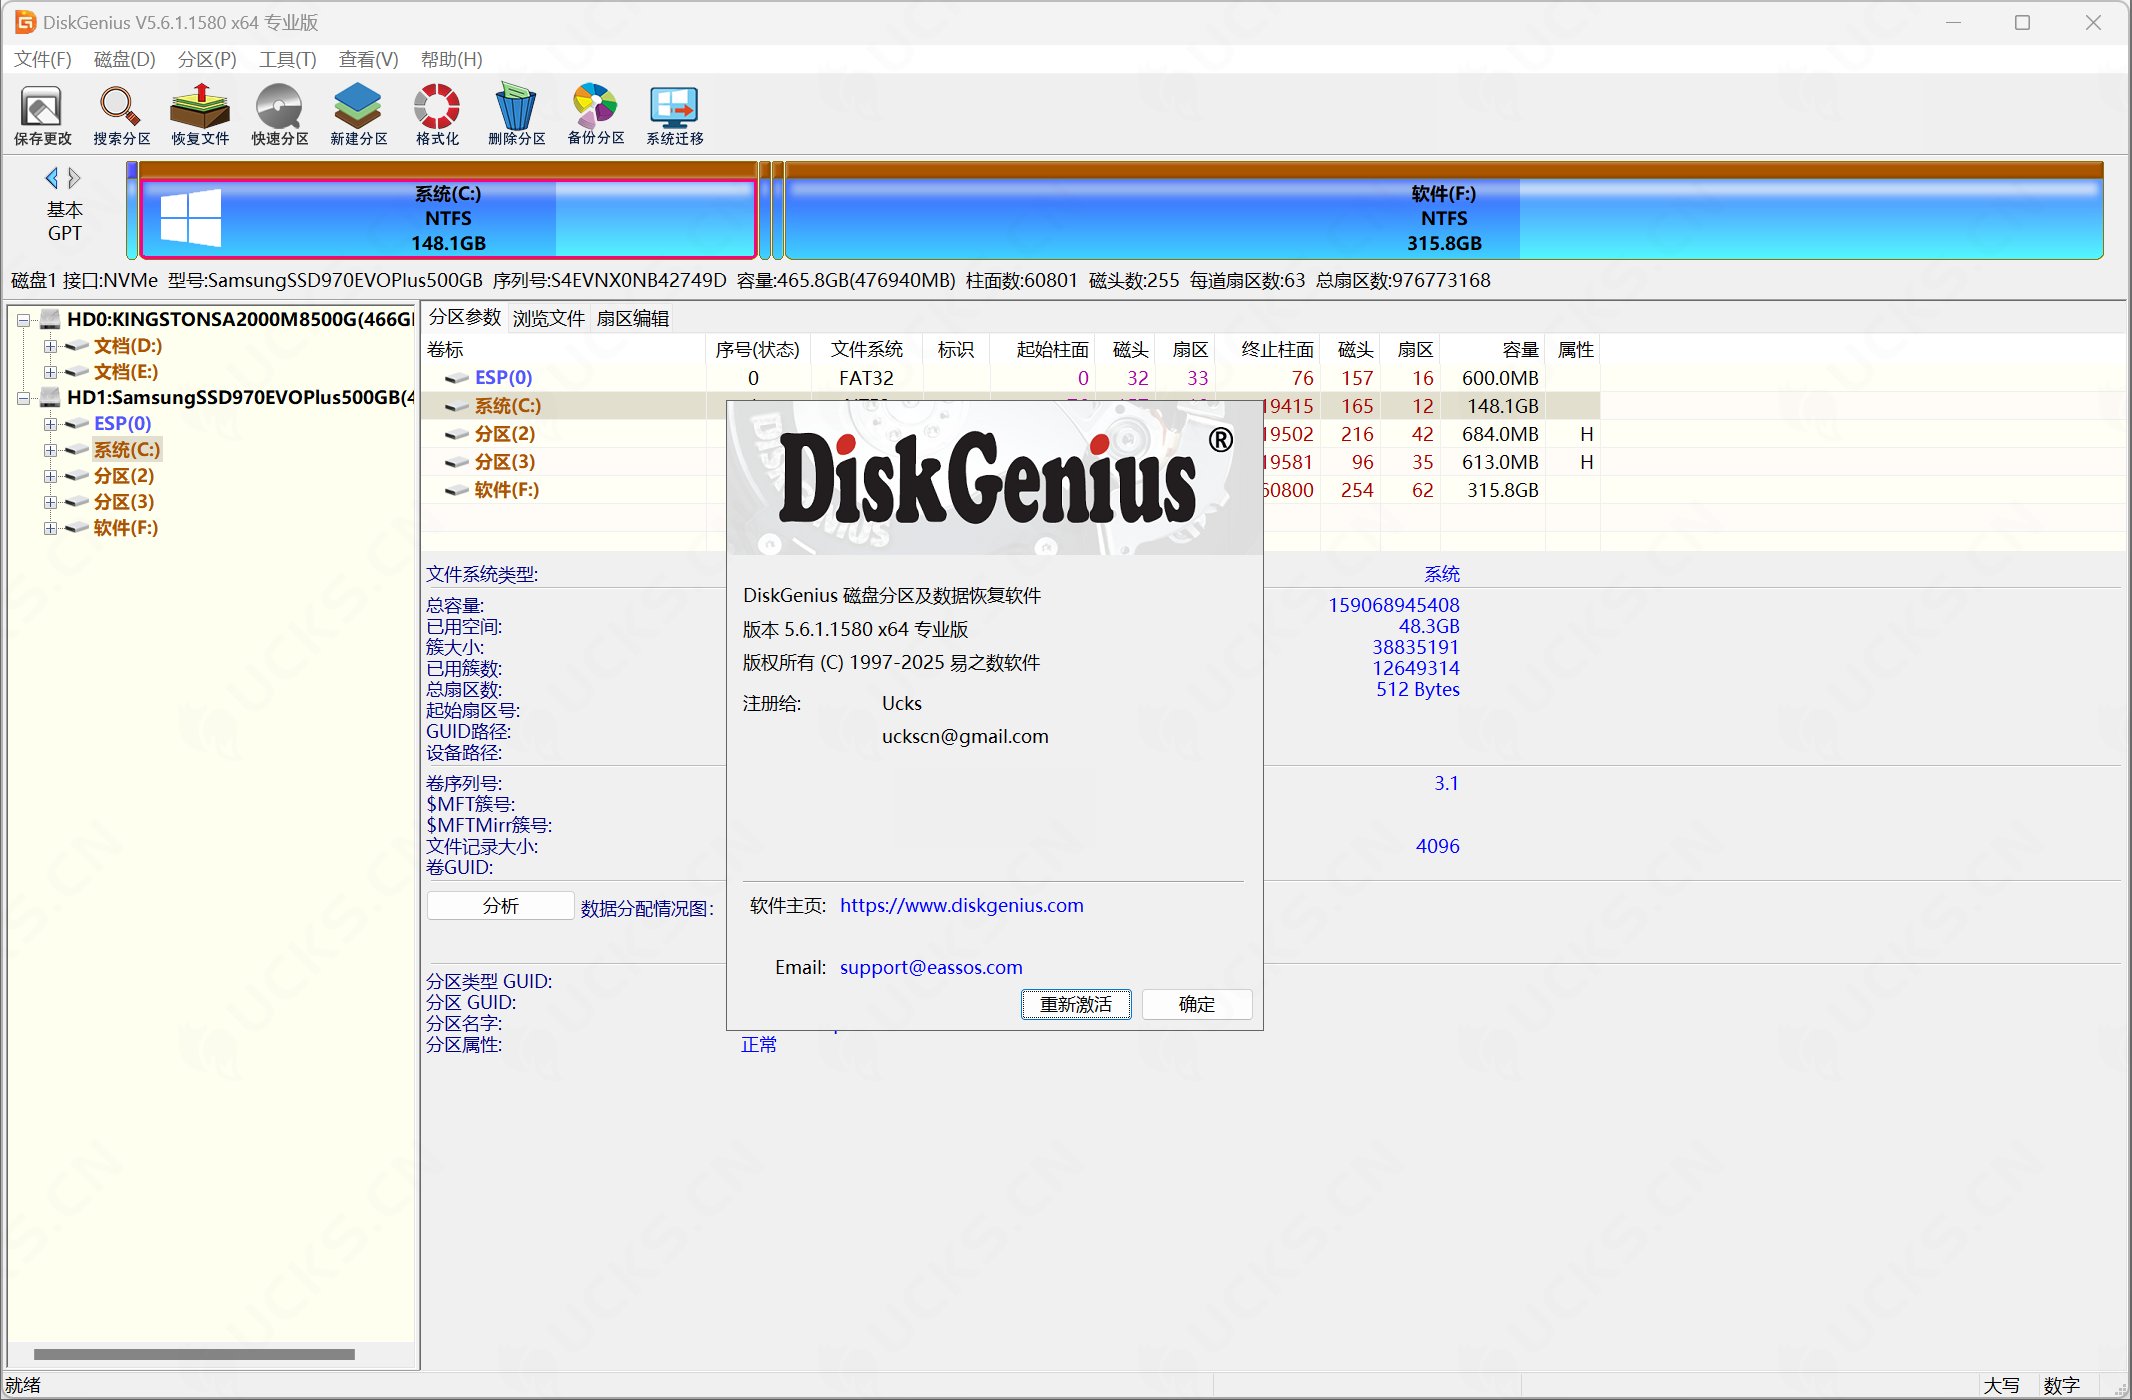2132x1400 pixels.
Task: Collapse the HD1 SamsungSSD970 disk node
Action: [x=23, y=398]
